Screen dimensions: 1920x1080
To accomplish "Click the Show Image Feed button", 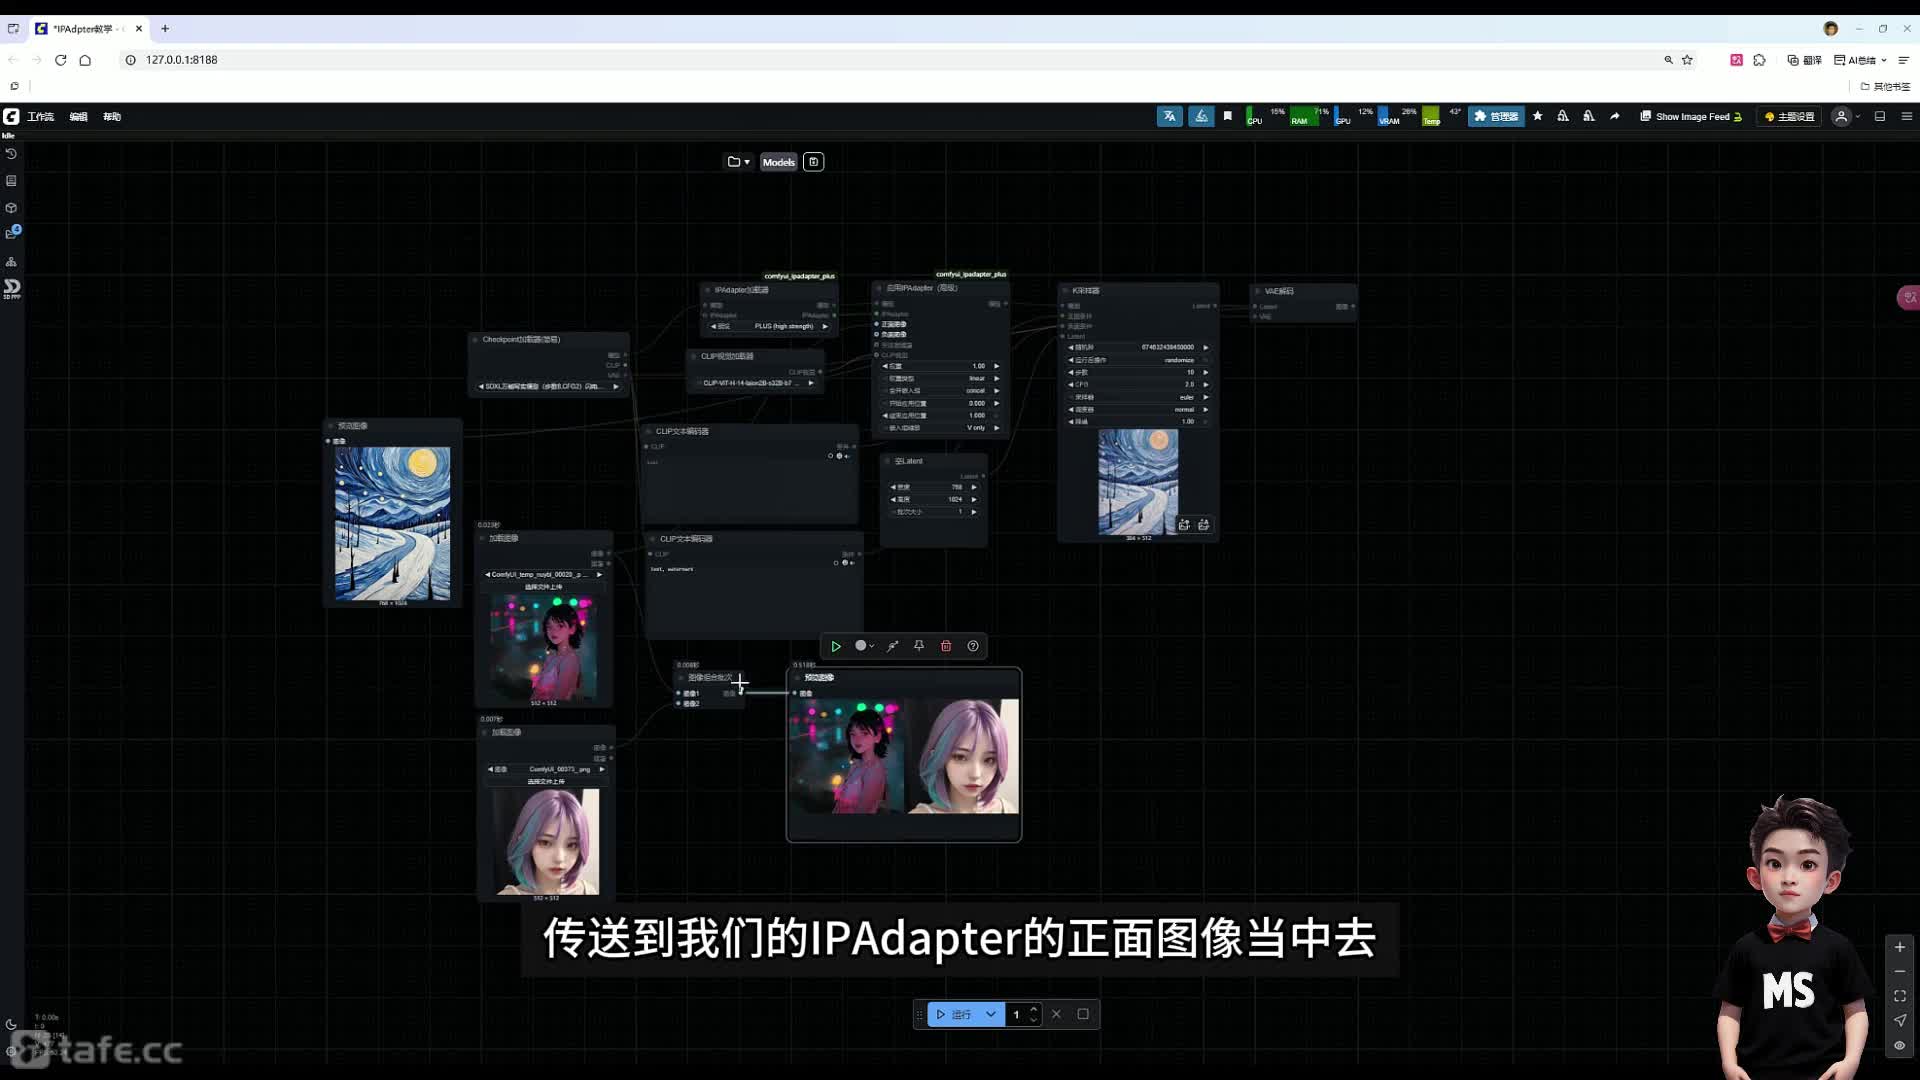I will [x=1691, y=117].
